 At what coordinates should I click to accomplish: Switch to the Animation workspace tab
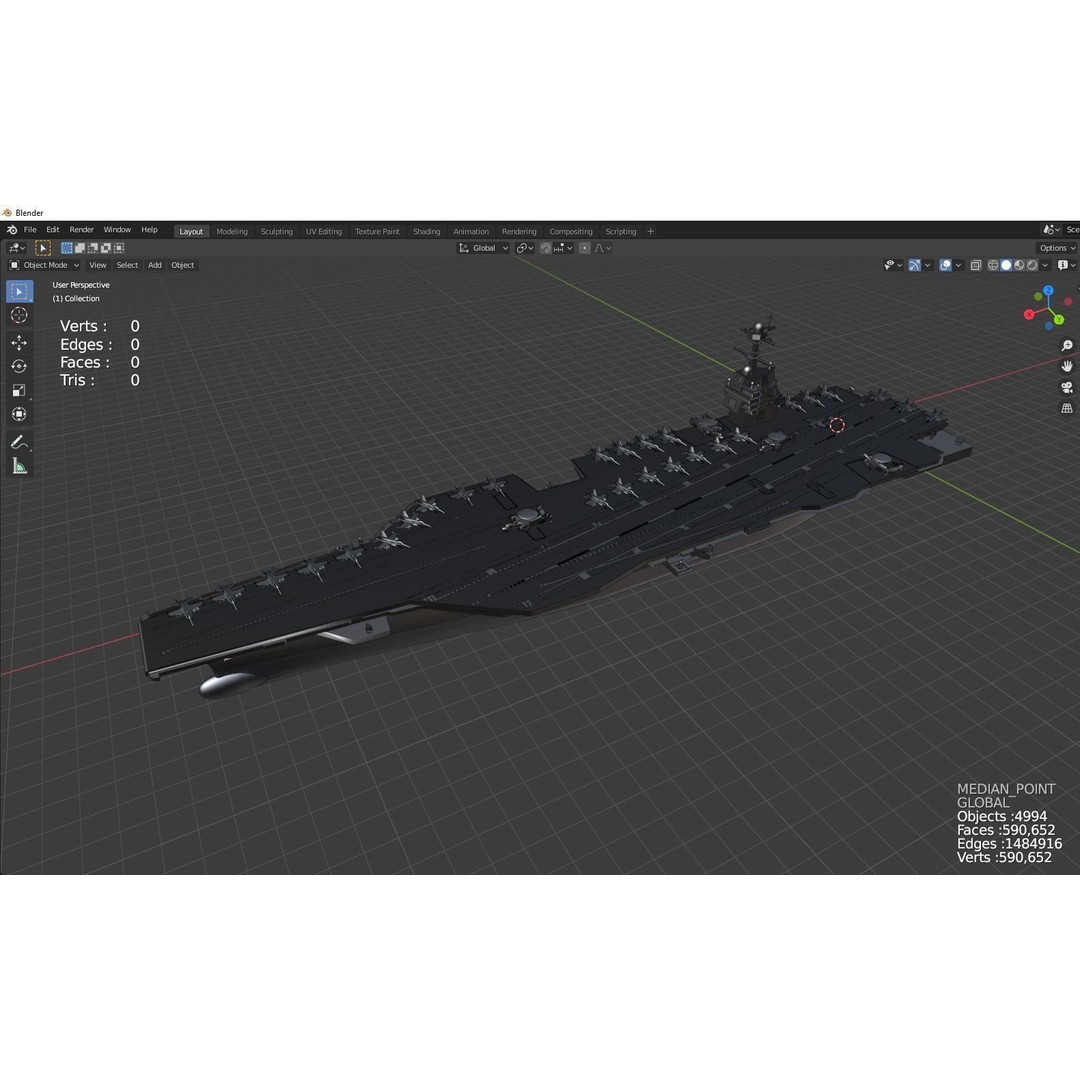click(471, 231)
